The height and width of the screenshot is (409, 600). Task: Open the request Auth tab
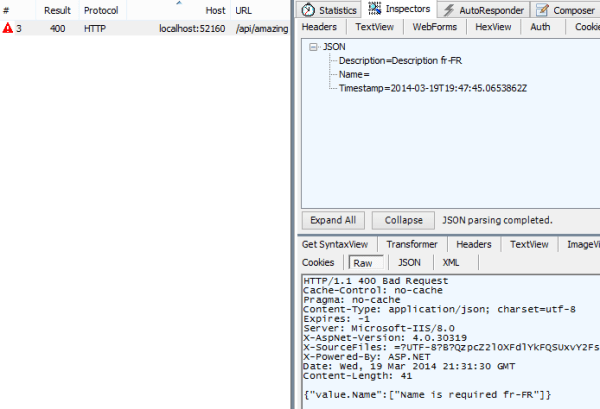540,27
